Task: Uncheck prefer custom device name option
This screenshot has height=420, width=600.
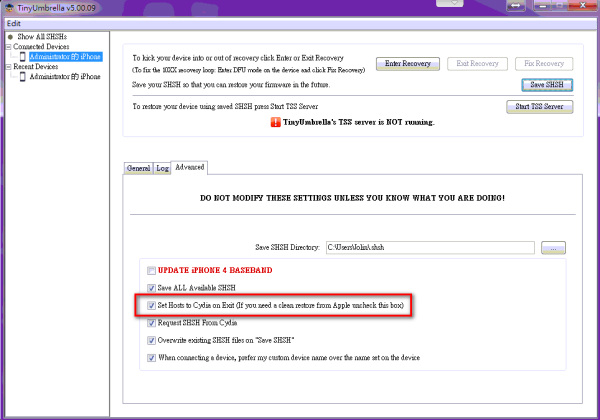Action: coord(151,357)
